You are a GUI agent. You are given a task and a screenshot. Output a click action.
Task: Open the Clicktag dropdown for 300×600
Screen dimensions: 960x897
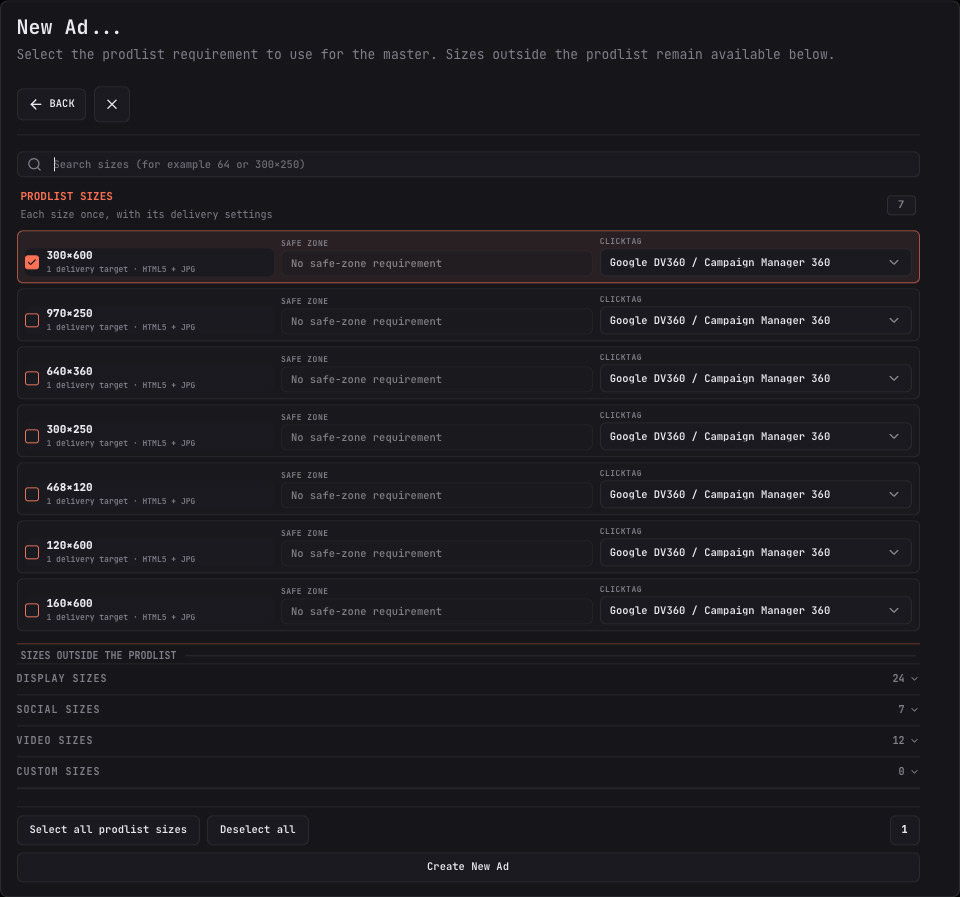pos(755,262)
